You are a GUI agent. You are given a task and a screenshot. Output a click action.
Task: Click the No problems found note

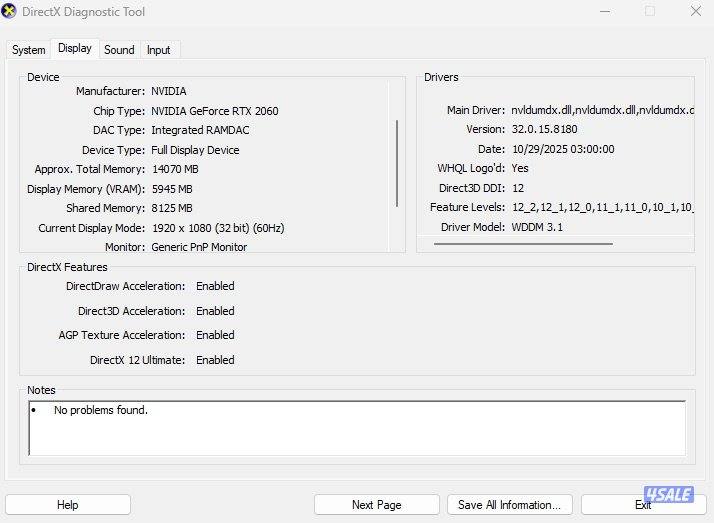(x=101, y=410)
